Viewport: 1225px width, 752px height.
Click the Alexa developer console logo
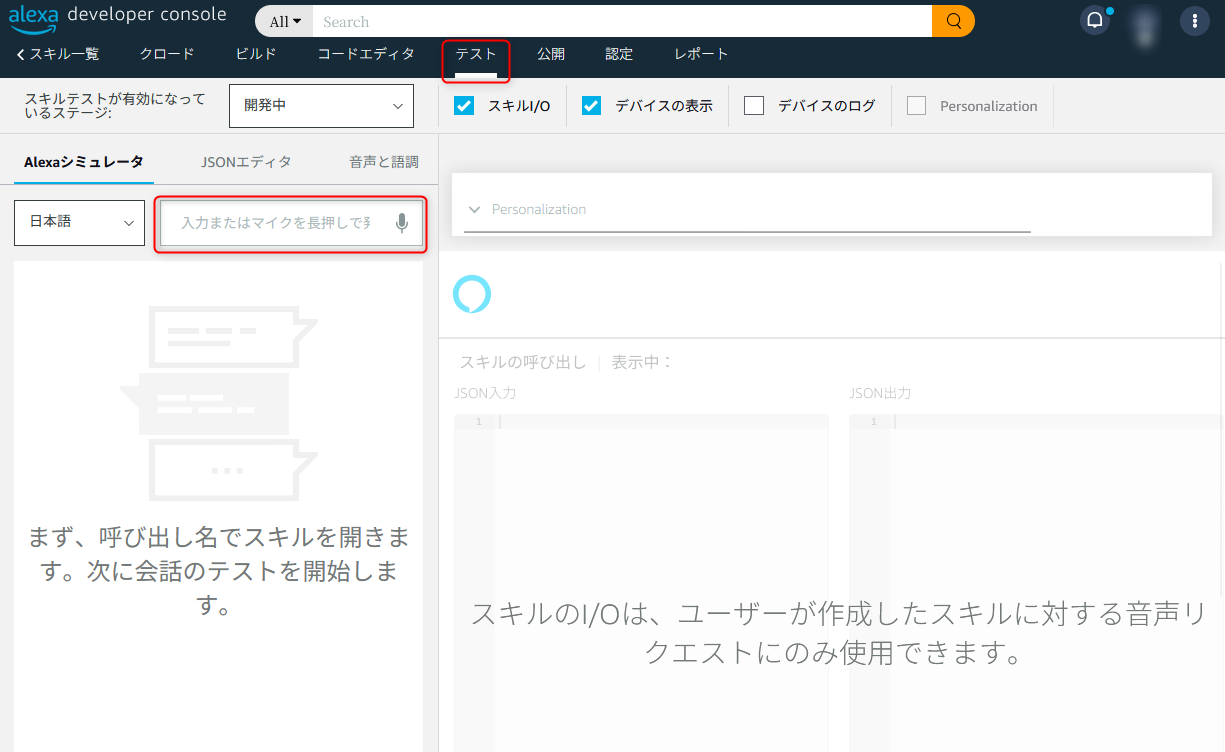point(117,14)
